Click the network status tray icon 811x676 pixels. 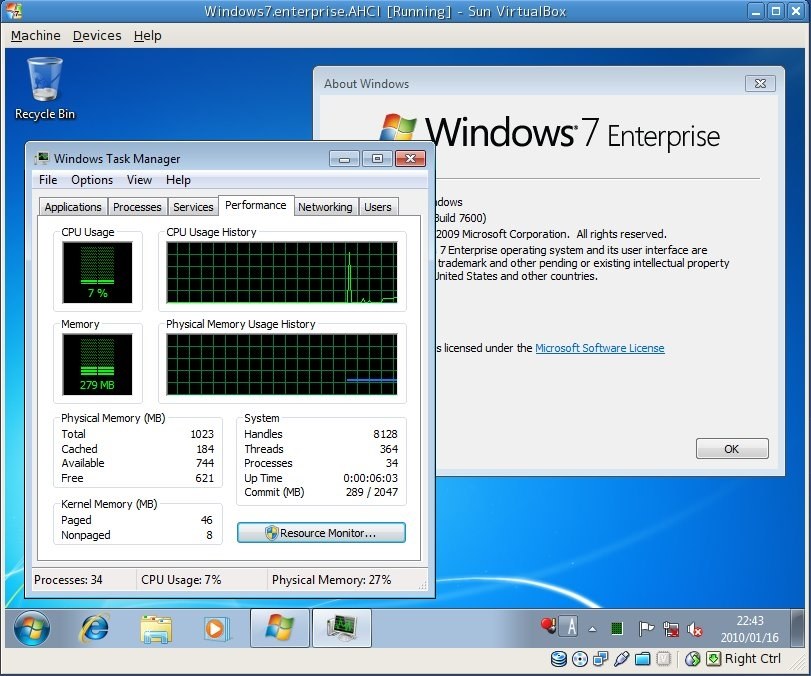pos(671,628)
